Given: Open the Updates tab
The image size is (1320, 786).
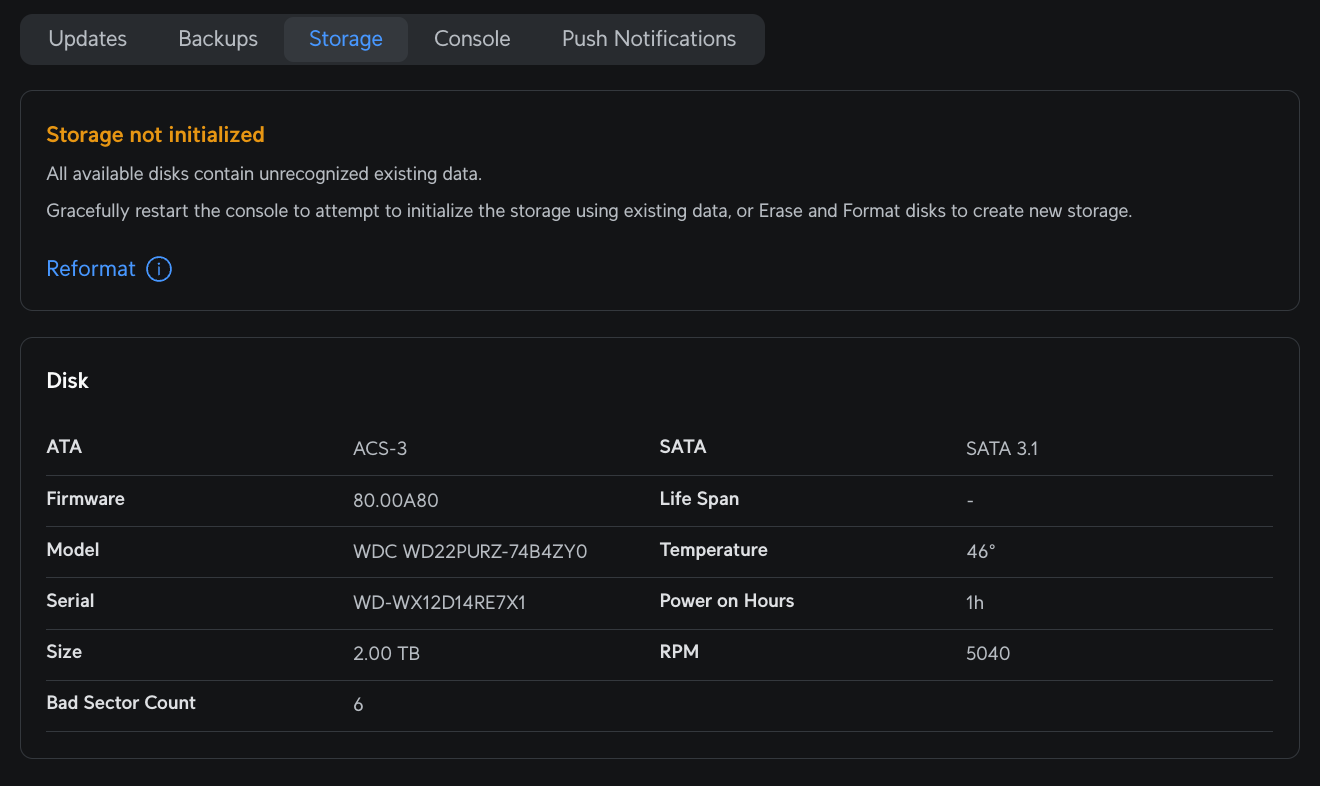Looking at the screenshot, I should [x=88, y=39].
